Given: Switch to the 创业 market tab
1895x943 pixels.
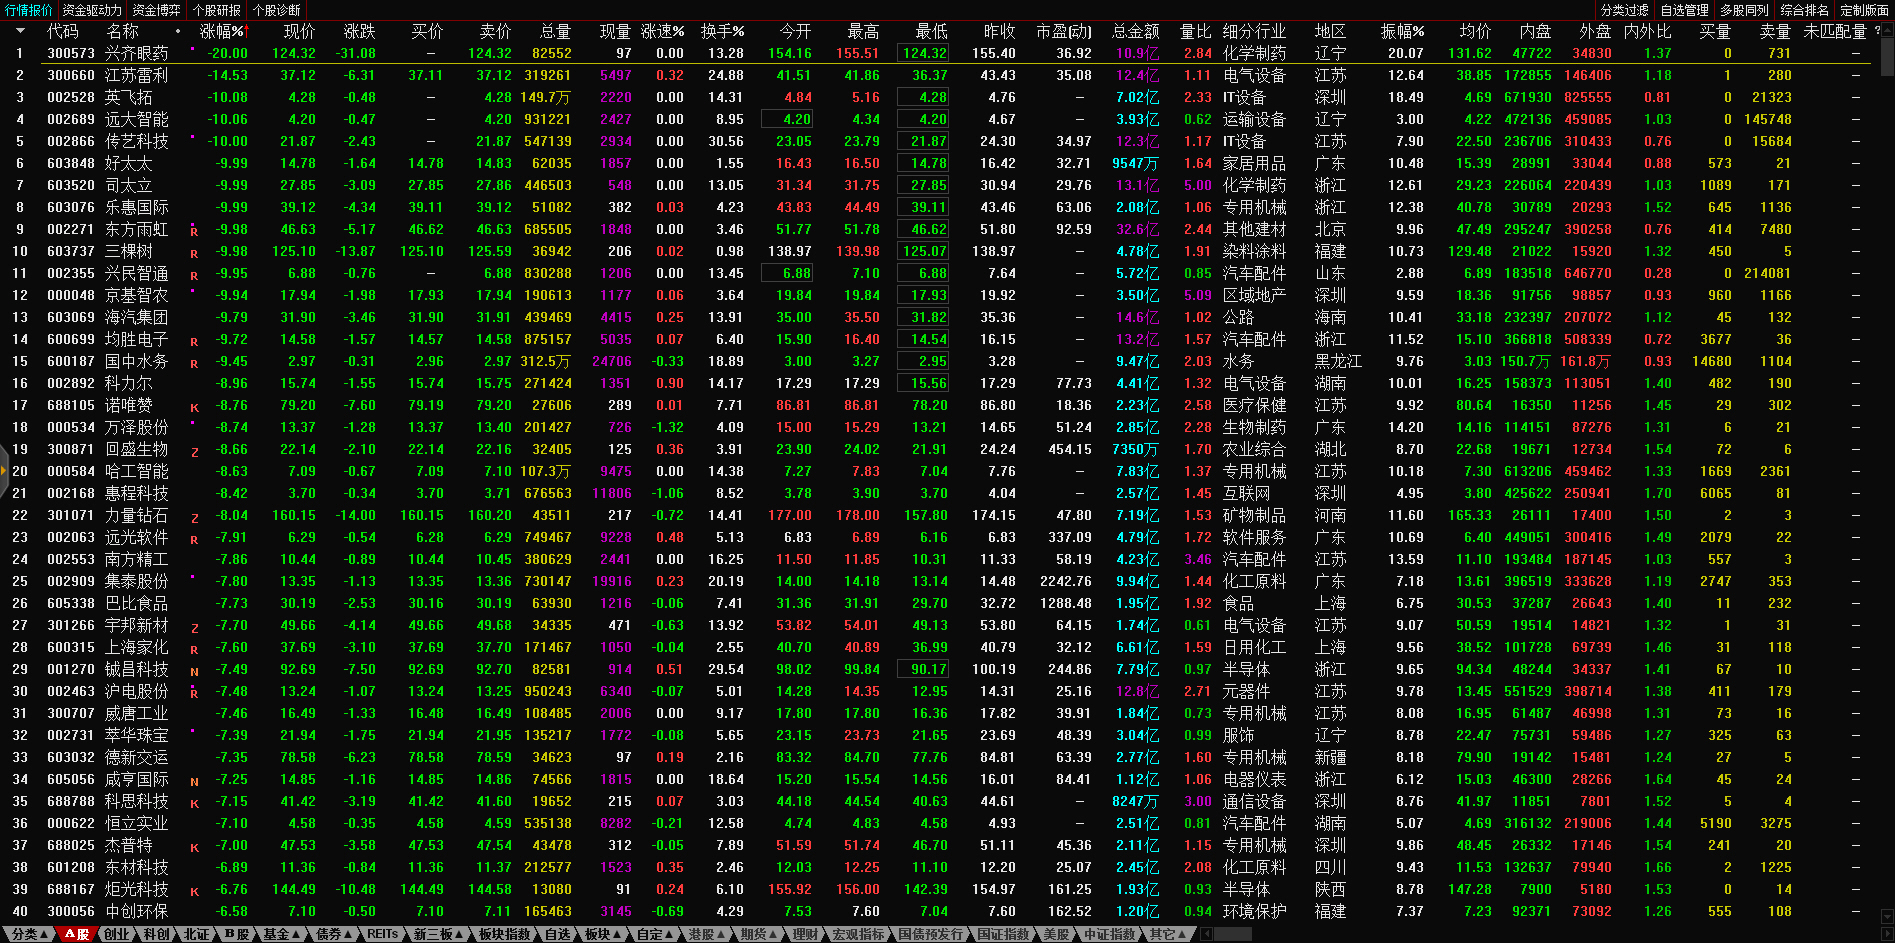Looking at the screenshot, I should 117,934.
